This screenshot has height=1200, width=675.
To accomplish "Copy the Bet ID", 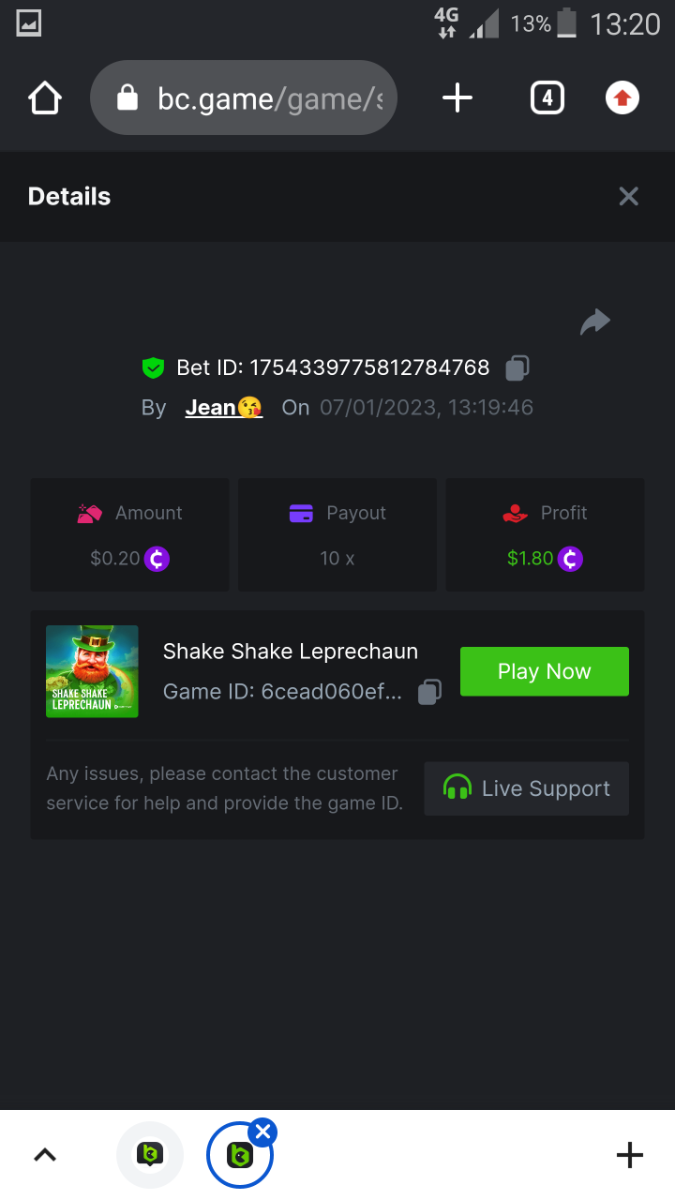I will [517, 368].
